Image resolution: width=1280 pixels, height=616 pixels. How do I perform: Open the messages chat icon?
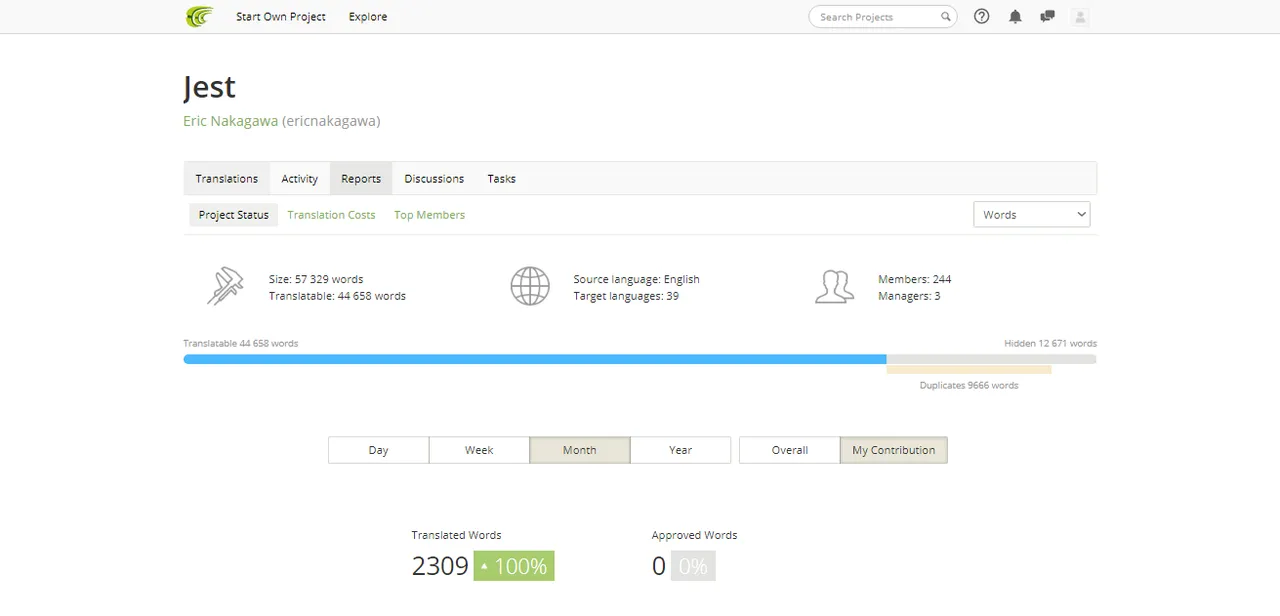1047,16
